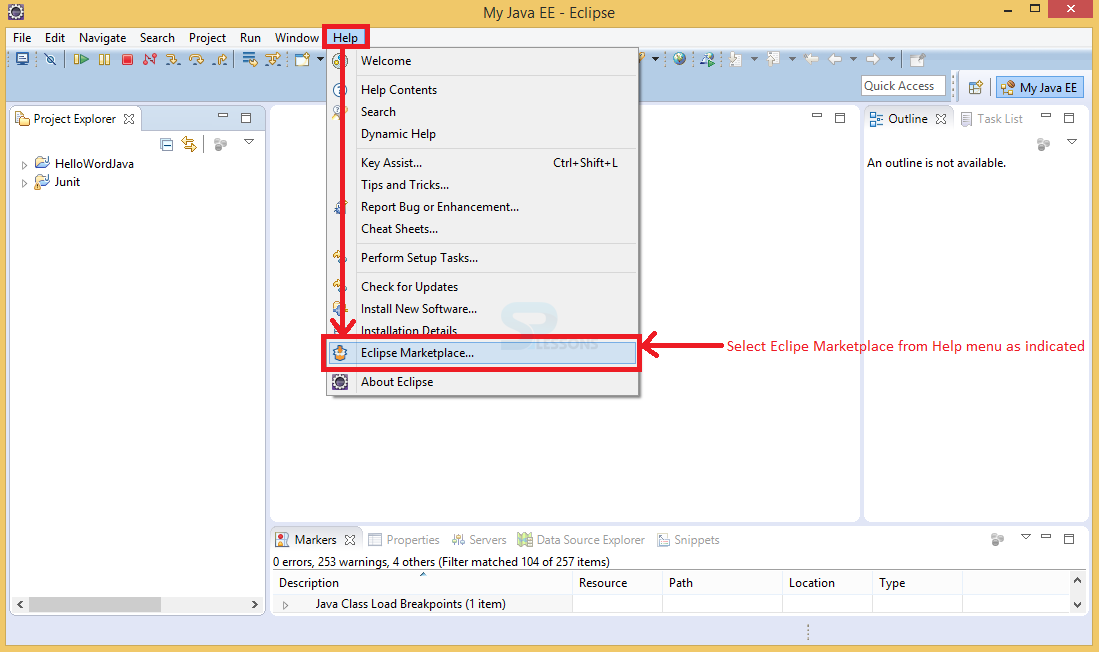
Task: Toggle Skip All Breakpoints in the toolbar
Action: (x=50, y=60)
